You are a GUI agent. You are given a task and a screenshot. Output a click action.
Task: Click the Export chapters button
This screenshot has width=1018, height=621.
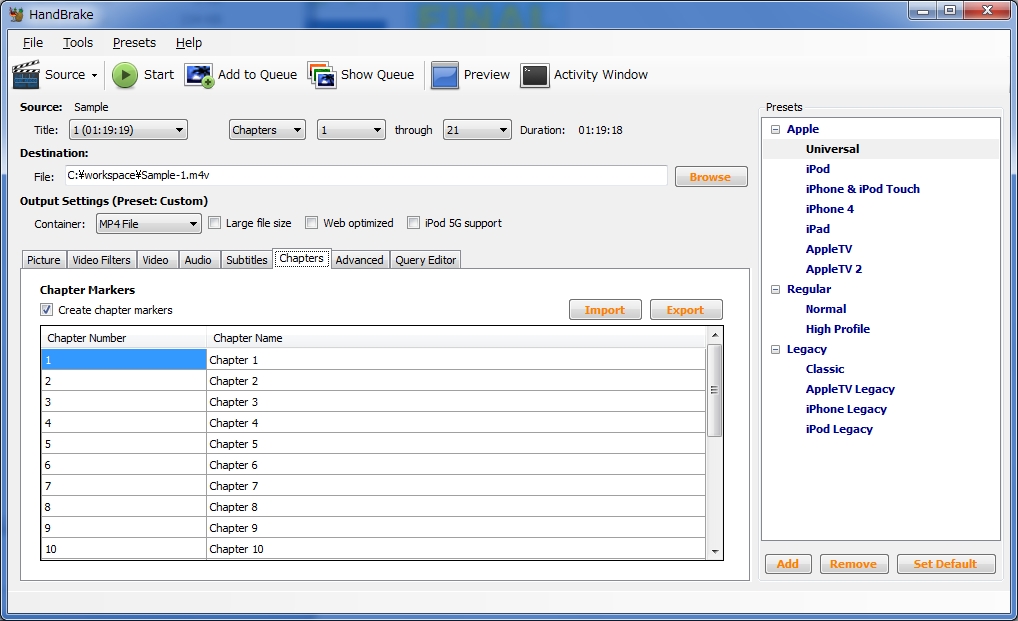tap(685, 310)
